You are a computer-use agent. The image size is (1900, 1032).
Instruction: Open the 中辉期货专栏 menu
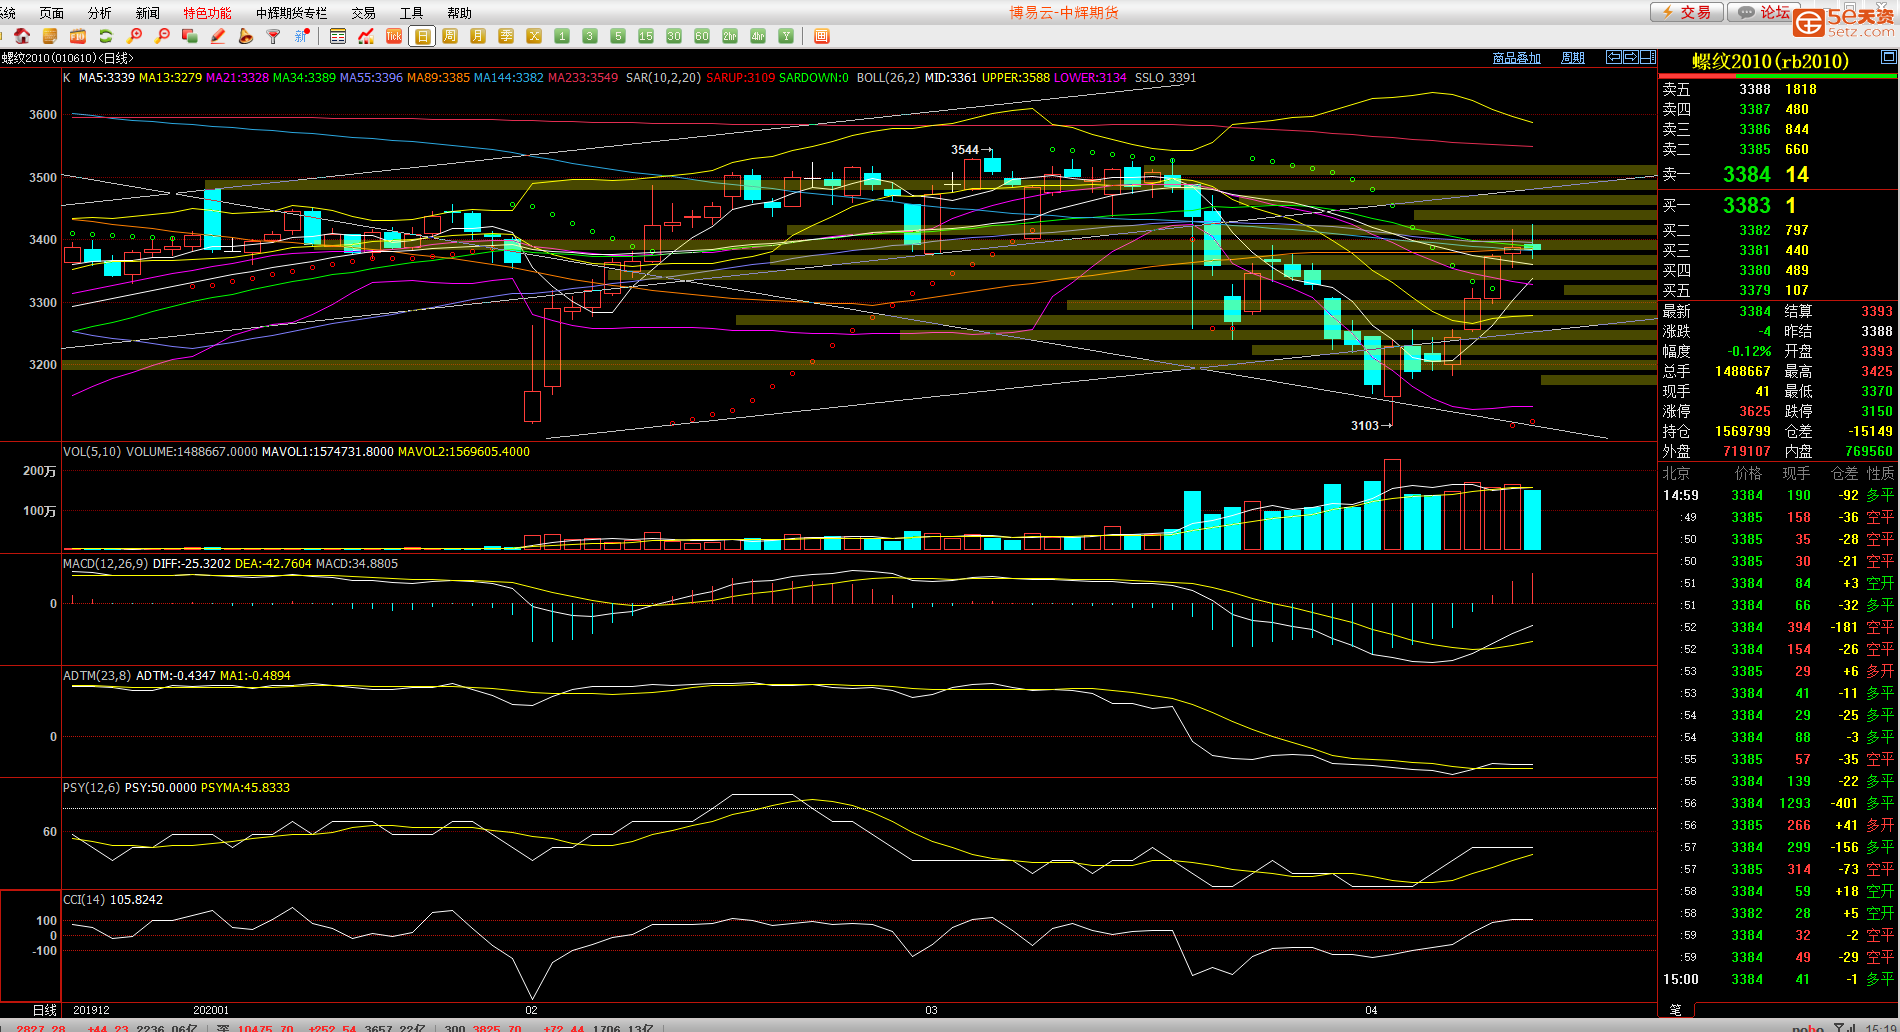(291, 13)
